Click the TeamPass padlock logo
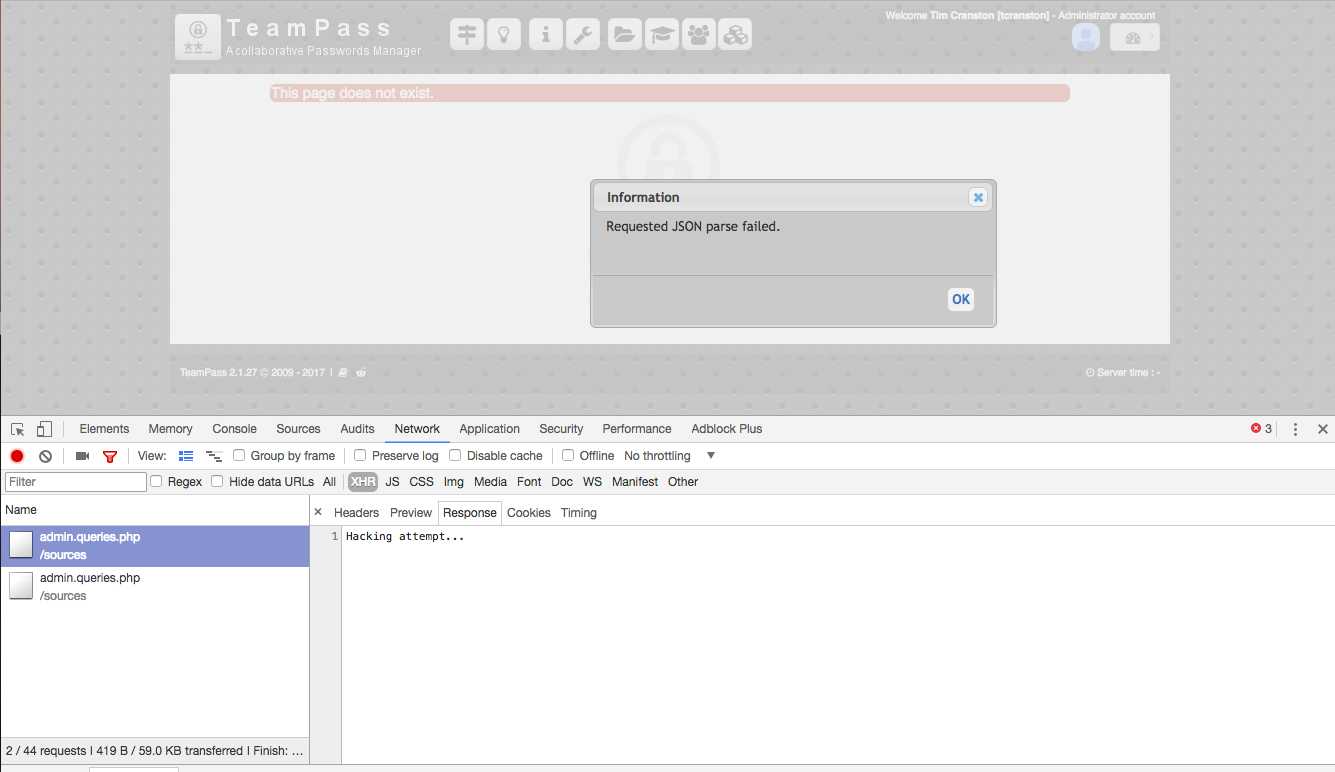1335x772 pixels. tap(198, 37)
